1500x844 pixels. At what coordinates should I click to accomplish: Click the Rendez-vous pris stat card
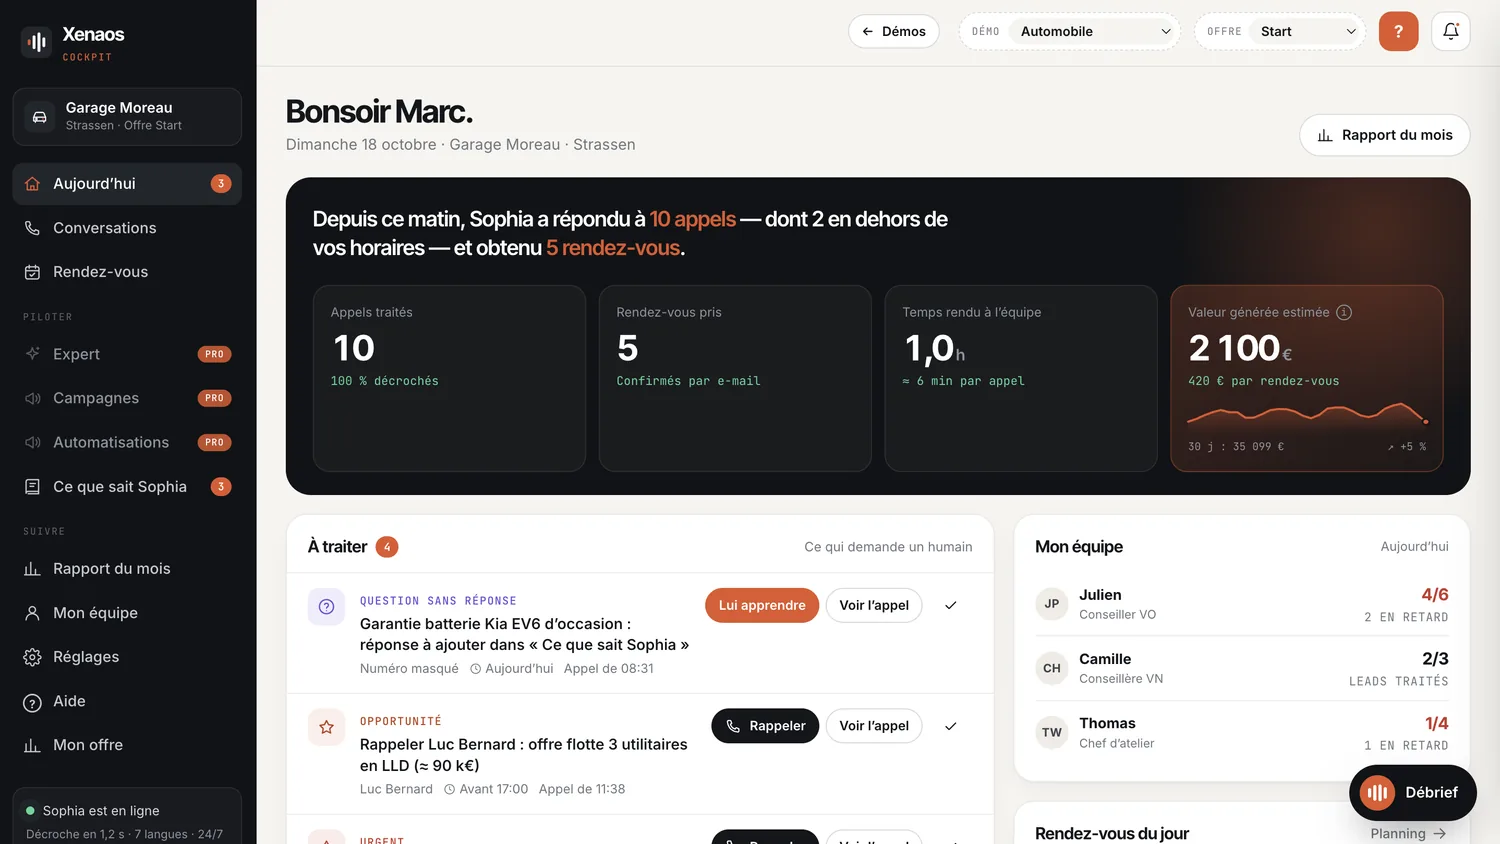pyautogui.click(x=735, y=378)
